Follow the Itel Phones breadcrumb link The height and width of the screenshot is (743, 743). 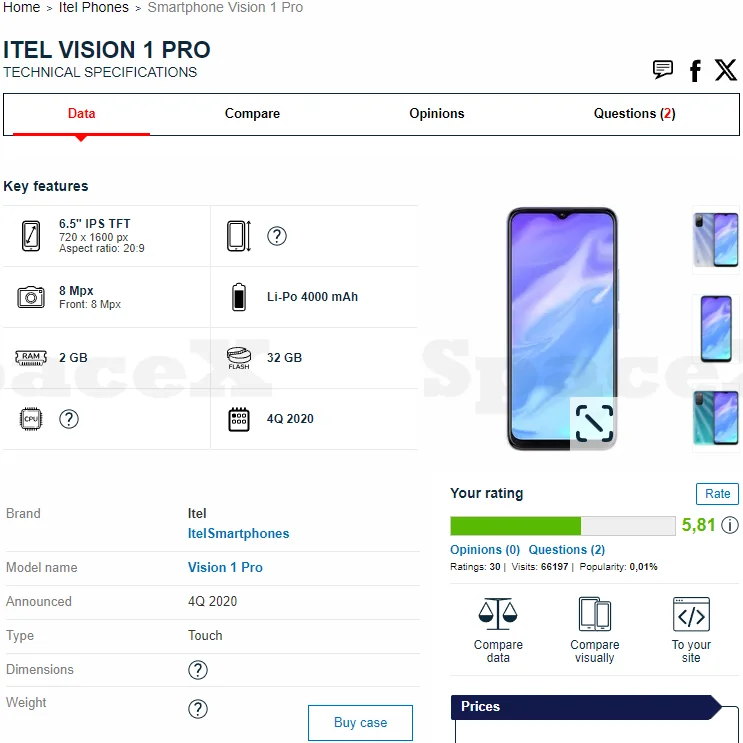click(93, 8)
